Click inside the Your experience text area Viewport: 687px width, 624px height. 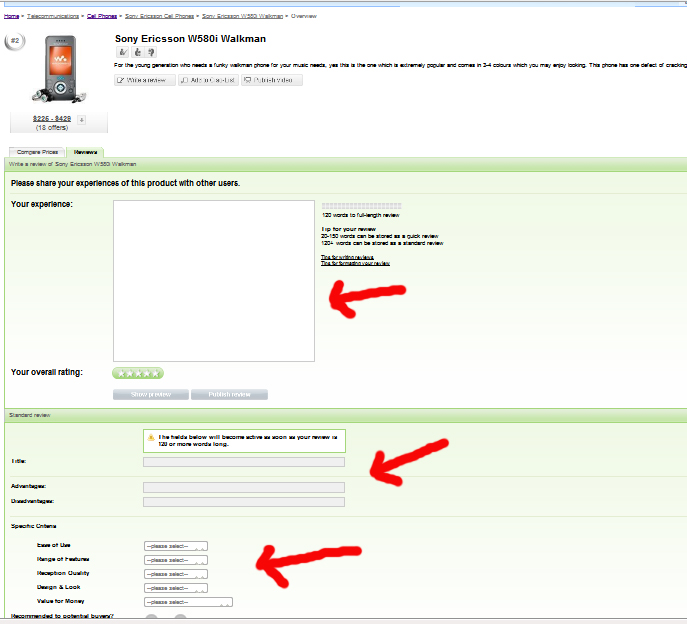click(x=214, y=281)
